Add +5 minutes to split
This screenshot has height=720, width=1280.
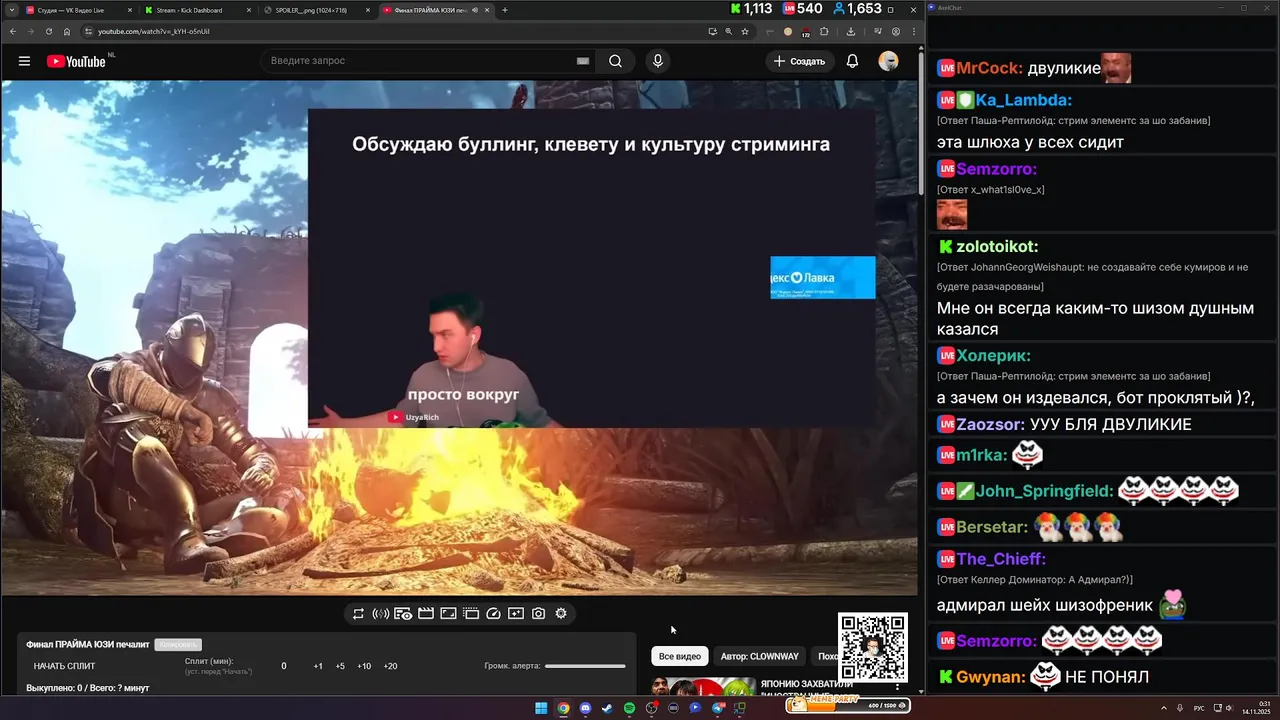(340, 666)
